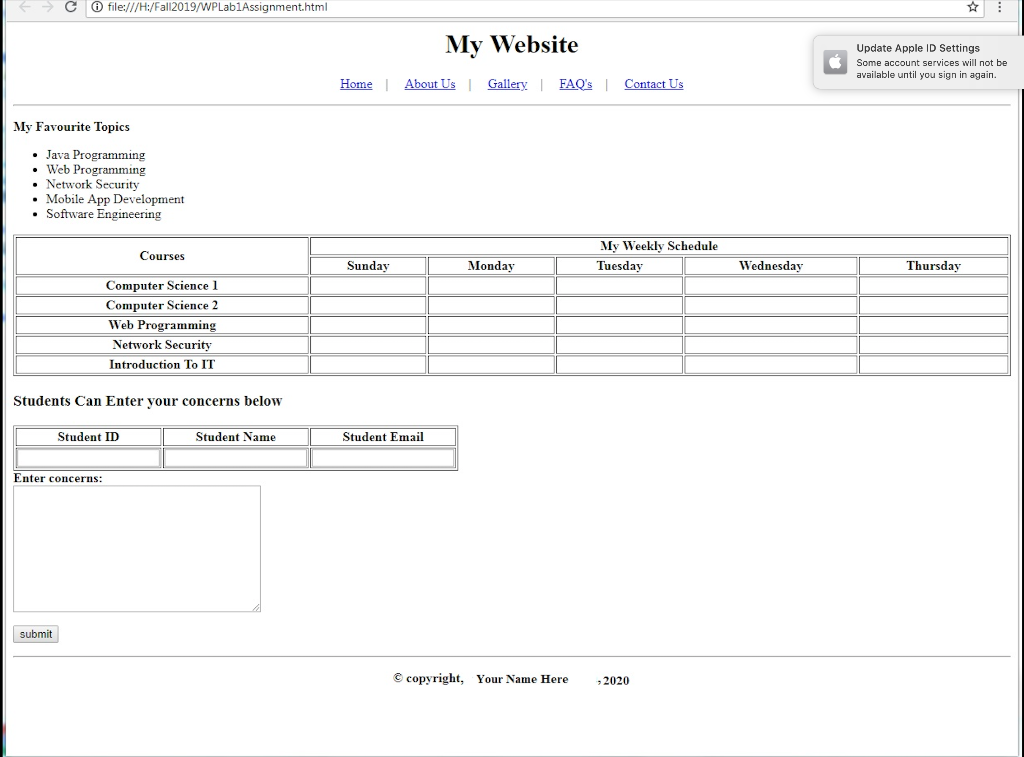Focus the Student Email input field

coord(383,458)
